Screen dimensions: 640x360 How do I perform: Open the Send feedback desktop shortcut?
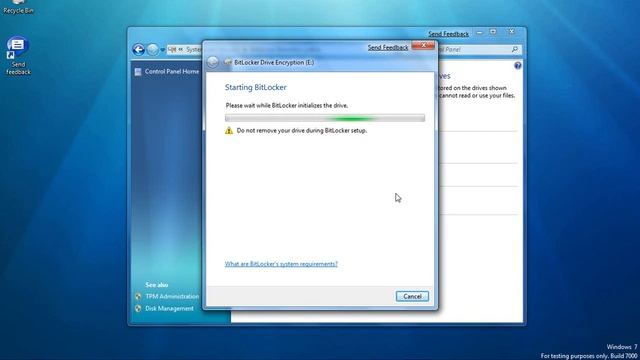[x=18, y=56]
